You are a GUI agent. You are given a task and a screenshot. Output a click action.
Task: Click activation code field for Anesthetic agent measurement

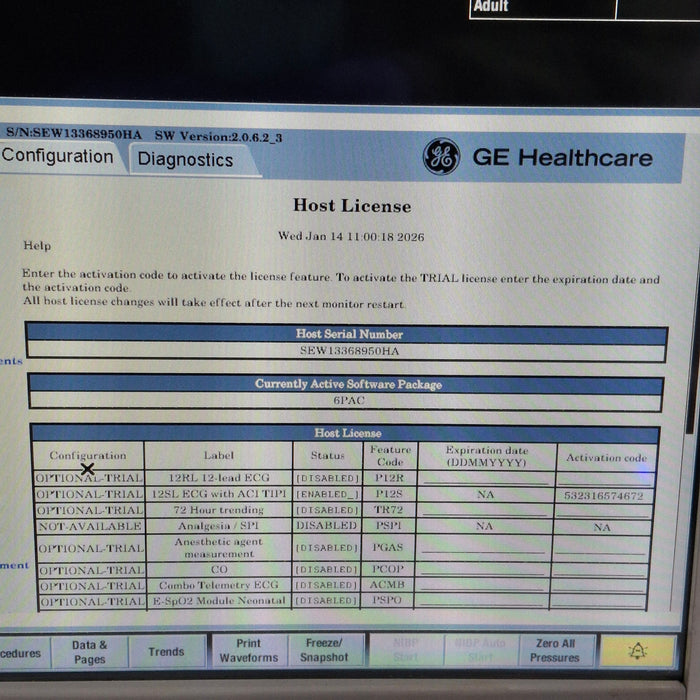pyautogui.click(x=600, y=548)
